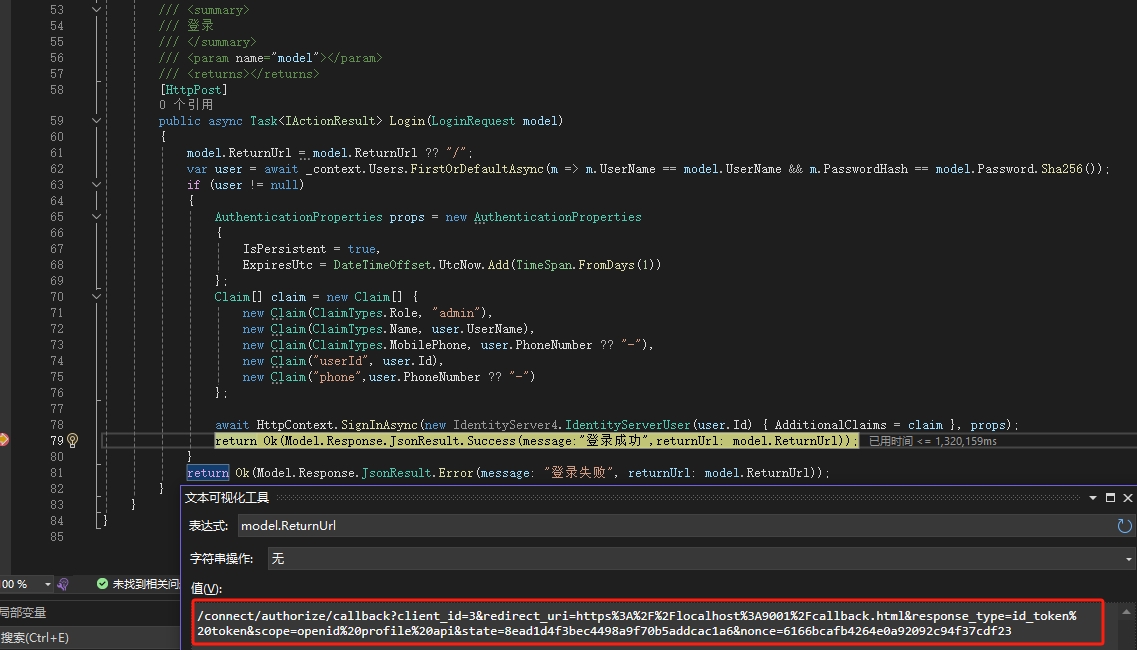Image resolution: width=1137 pixels, height=650 pixels.
Task: Open the code health indicator in the status bar
Action: 62,583
